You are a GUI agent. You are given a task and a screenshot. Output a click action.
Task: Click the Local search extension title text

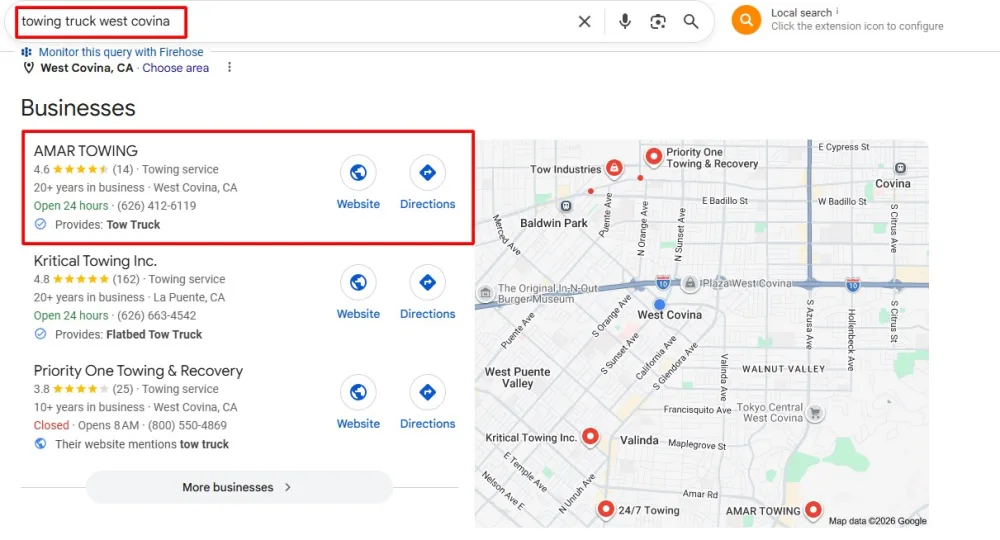pyautogui.click(x=801, y=13)
